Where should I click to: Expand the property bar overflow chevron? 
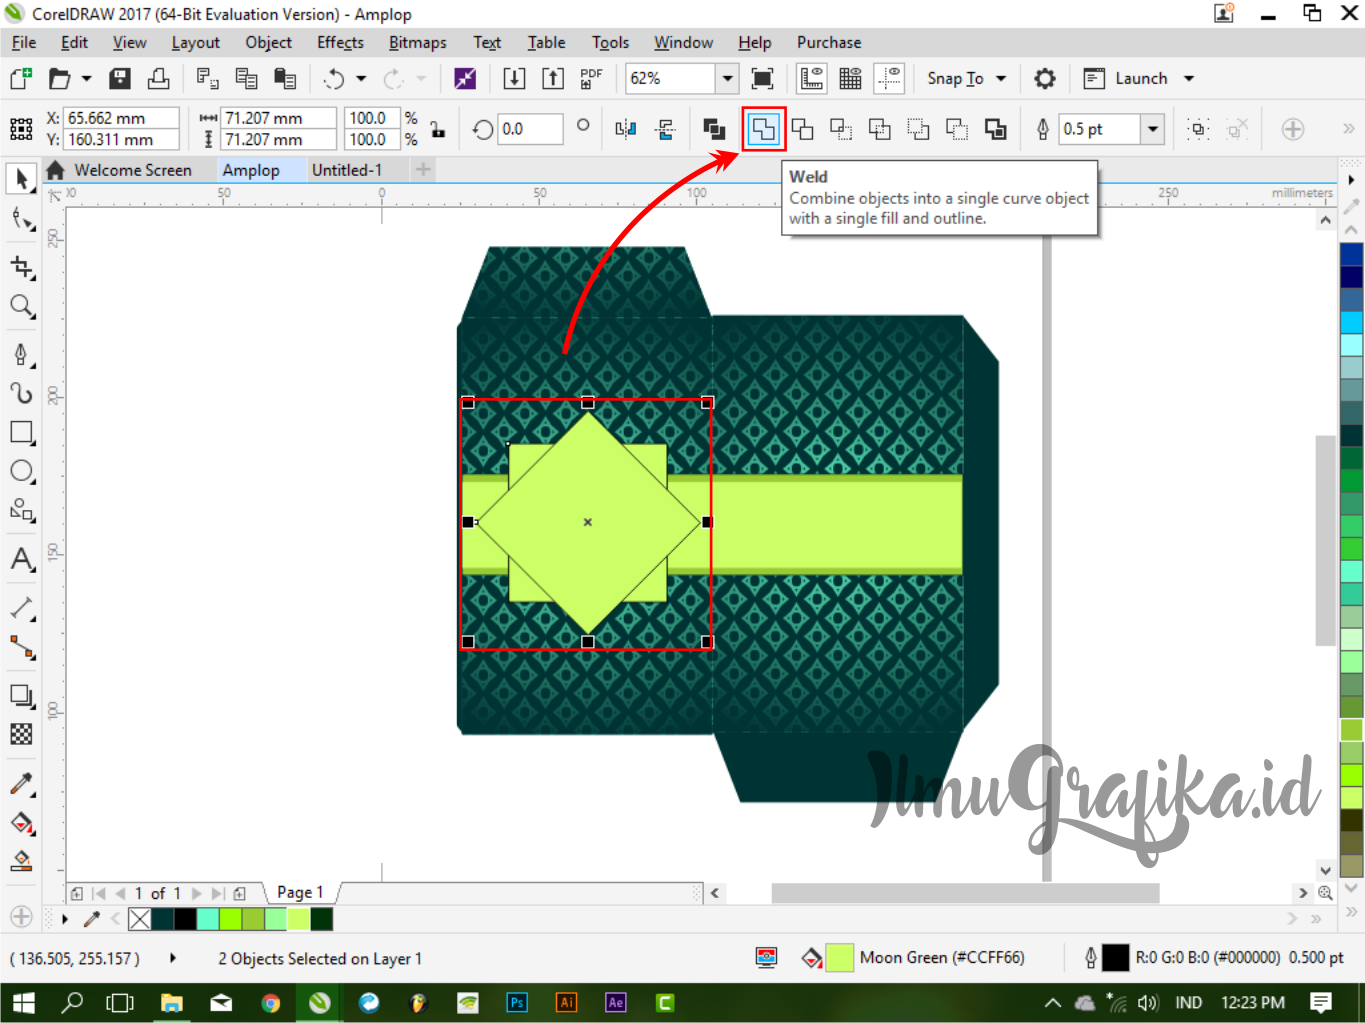1348,129
